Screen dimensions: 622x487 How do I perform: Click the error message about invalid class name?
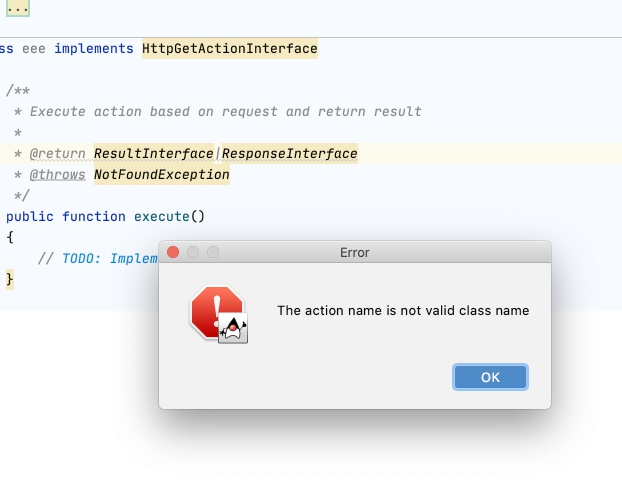403,311
